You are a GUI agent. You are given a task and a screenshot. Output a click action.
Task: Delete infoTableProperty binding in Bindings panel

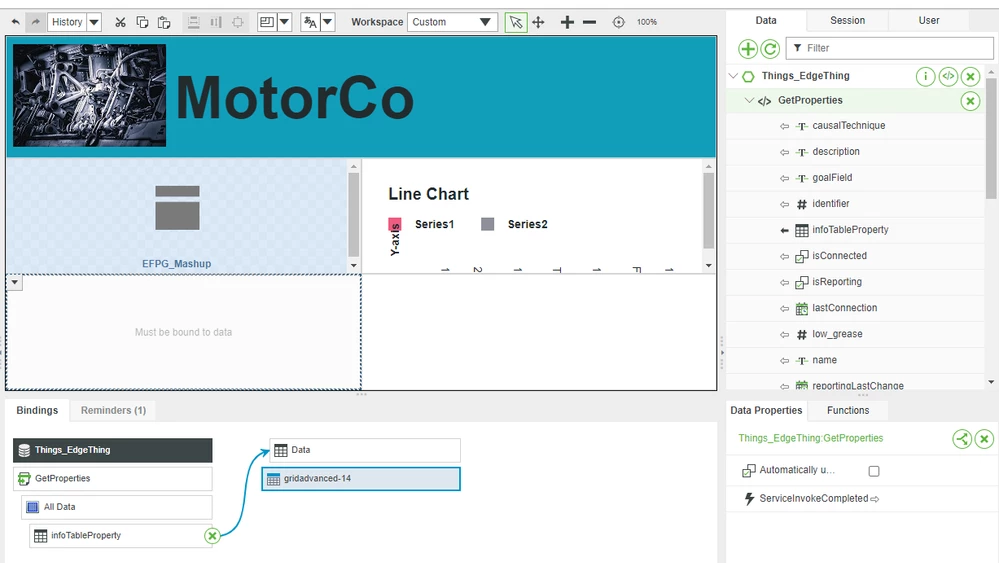[212, 536]
